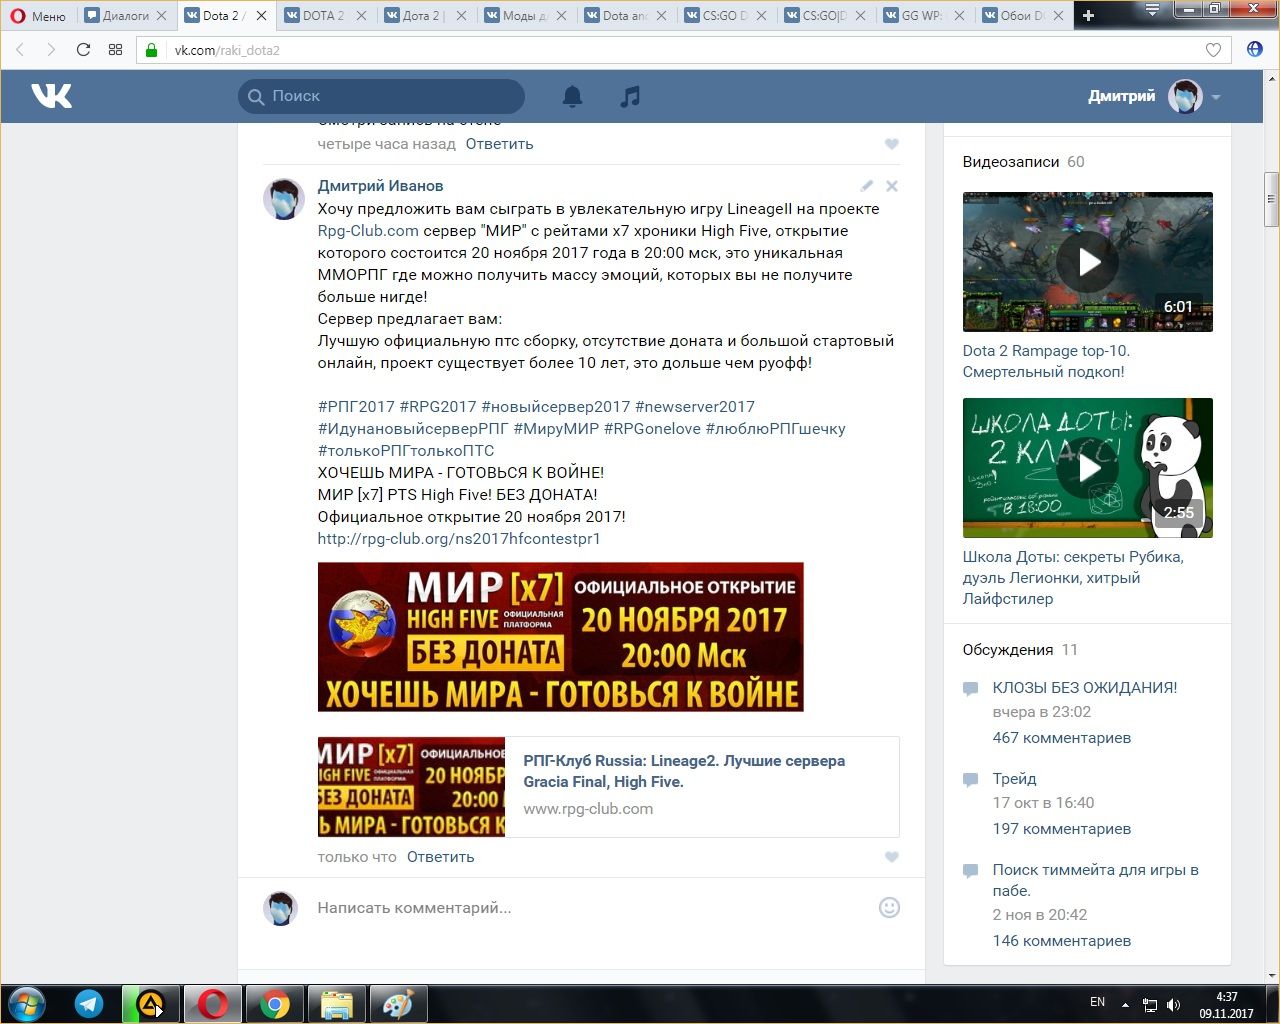1280x1024 pixels.
Task: Reload the page with refresh icon
Action: 83,50
